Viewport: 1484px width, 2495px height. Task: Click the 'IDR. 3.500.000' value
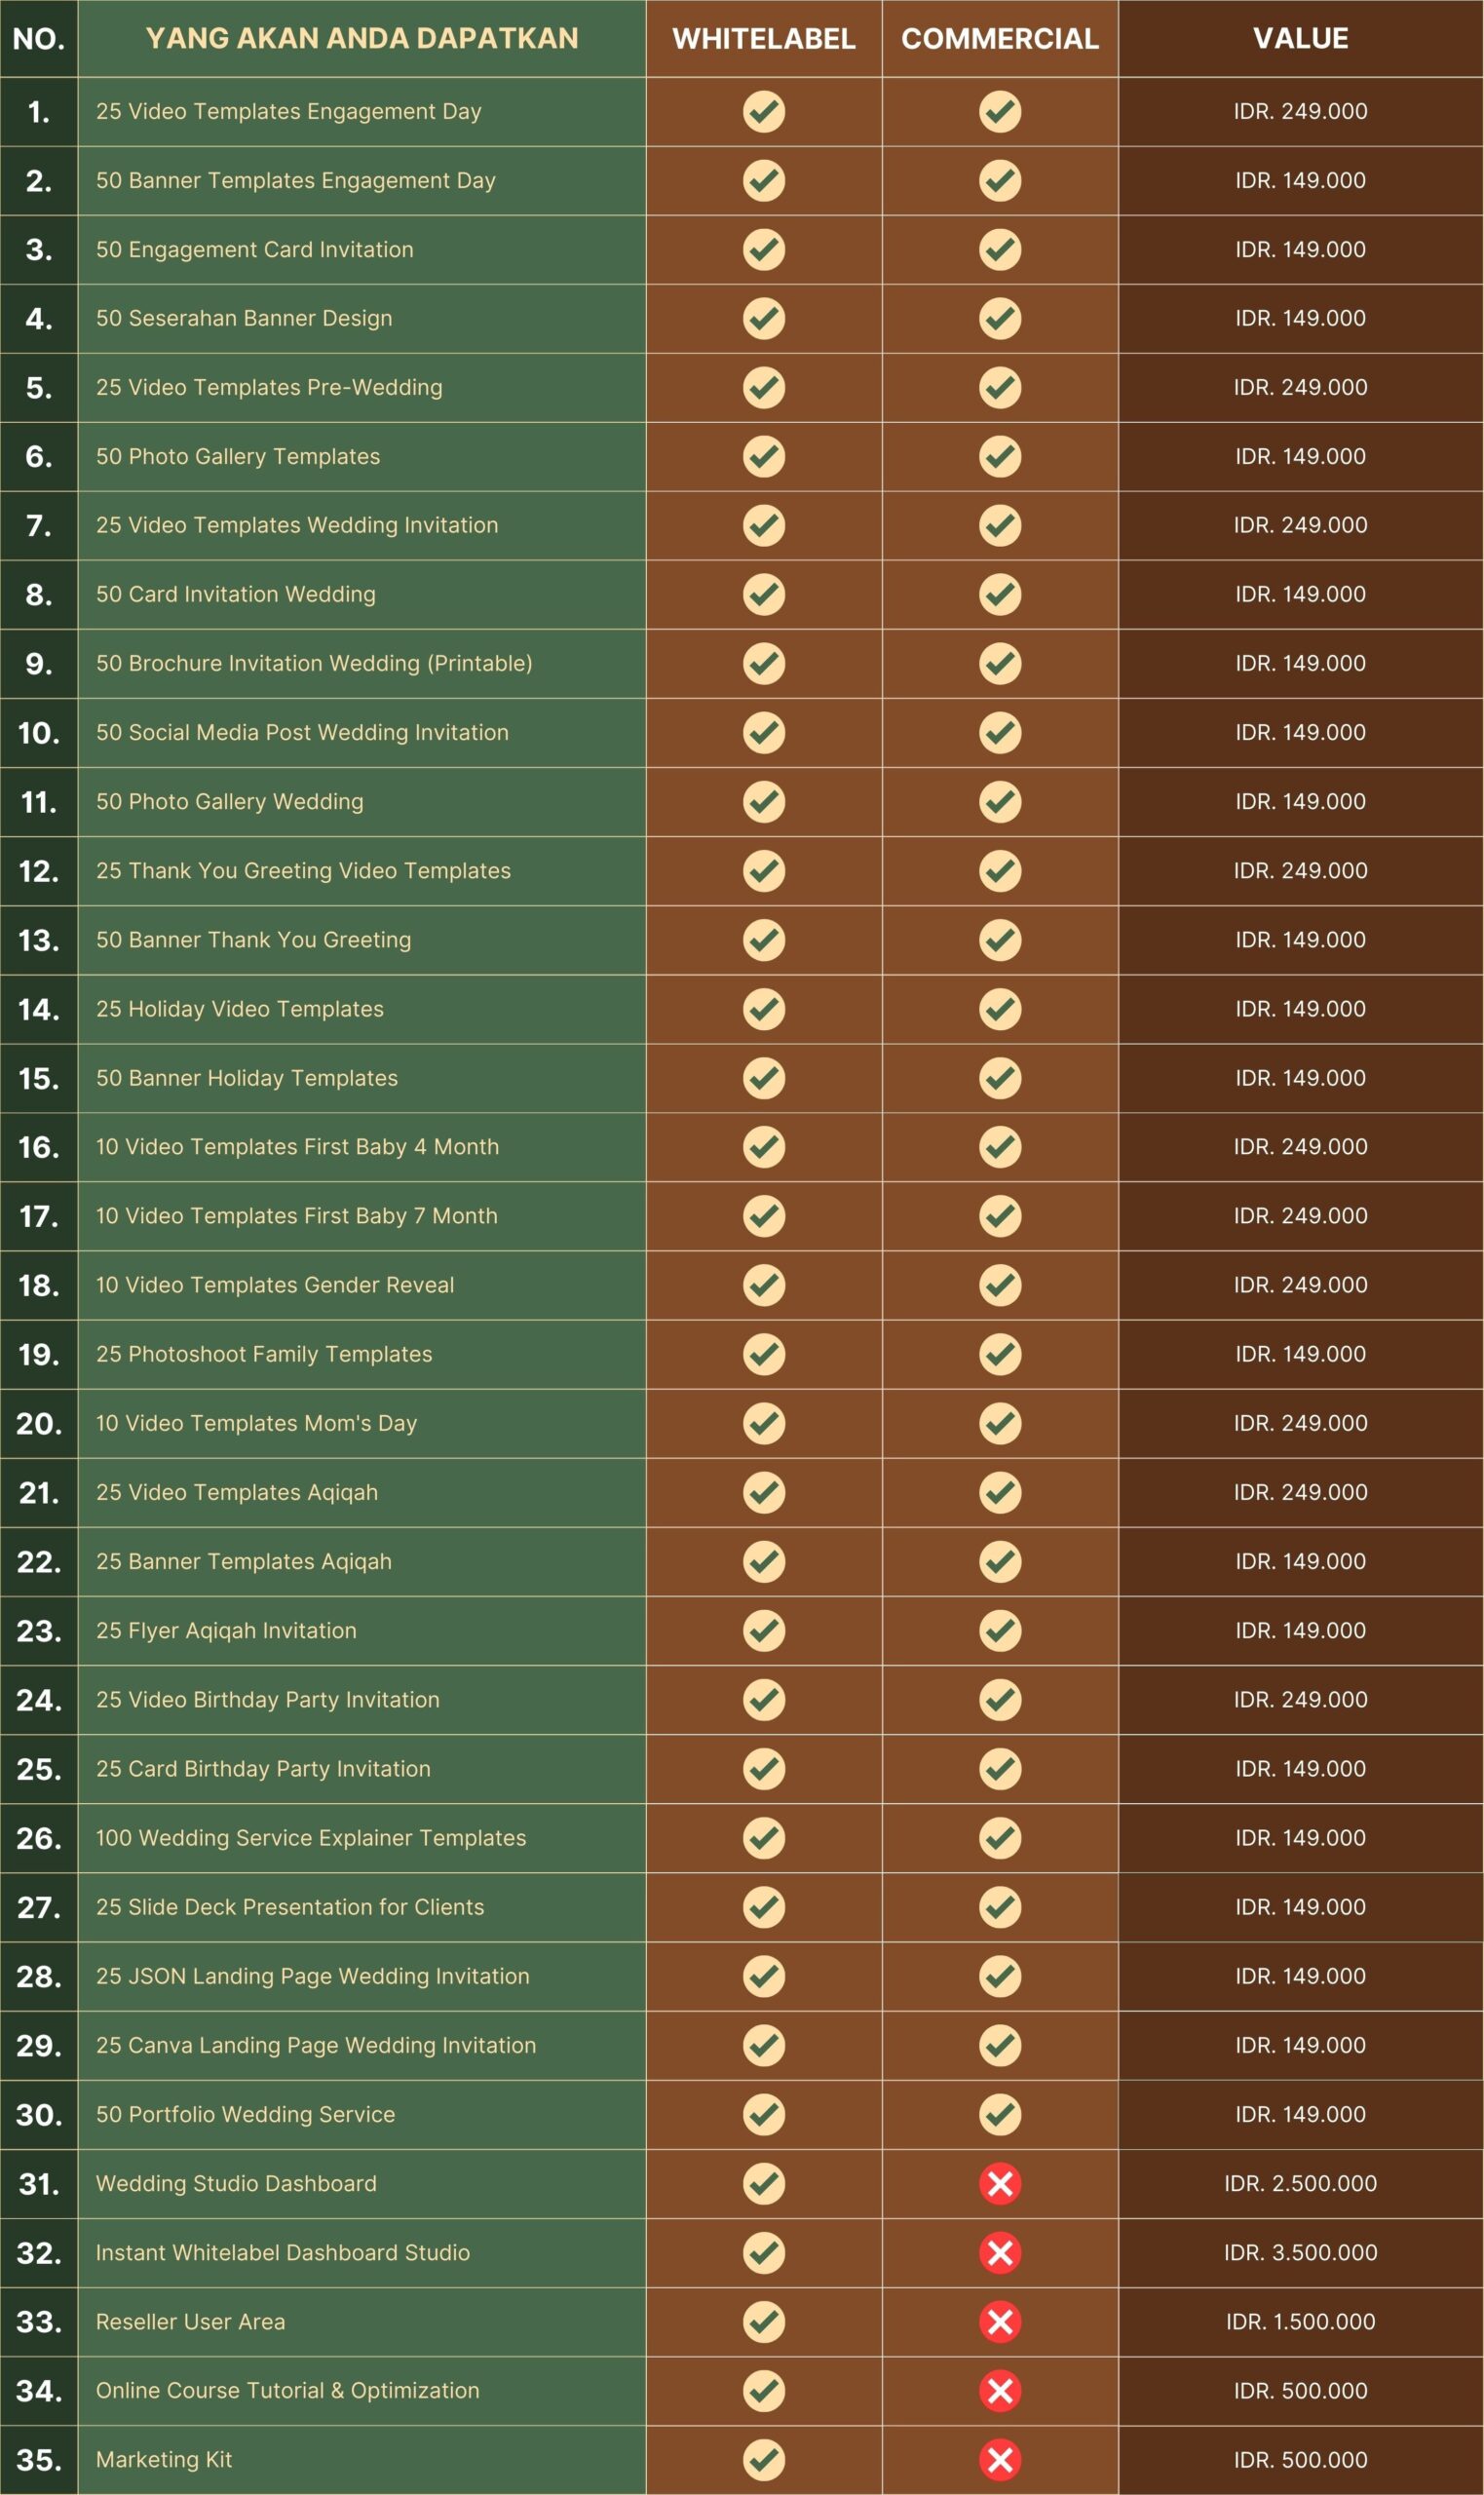pyautogui.click(x=1301, y=2253)
